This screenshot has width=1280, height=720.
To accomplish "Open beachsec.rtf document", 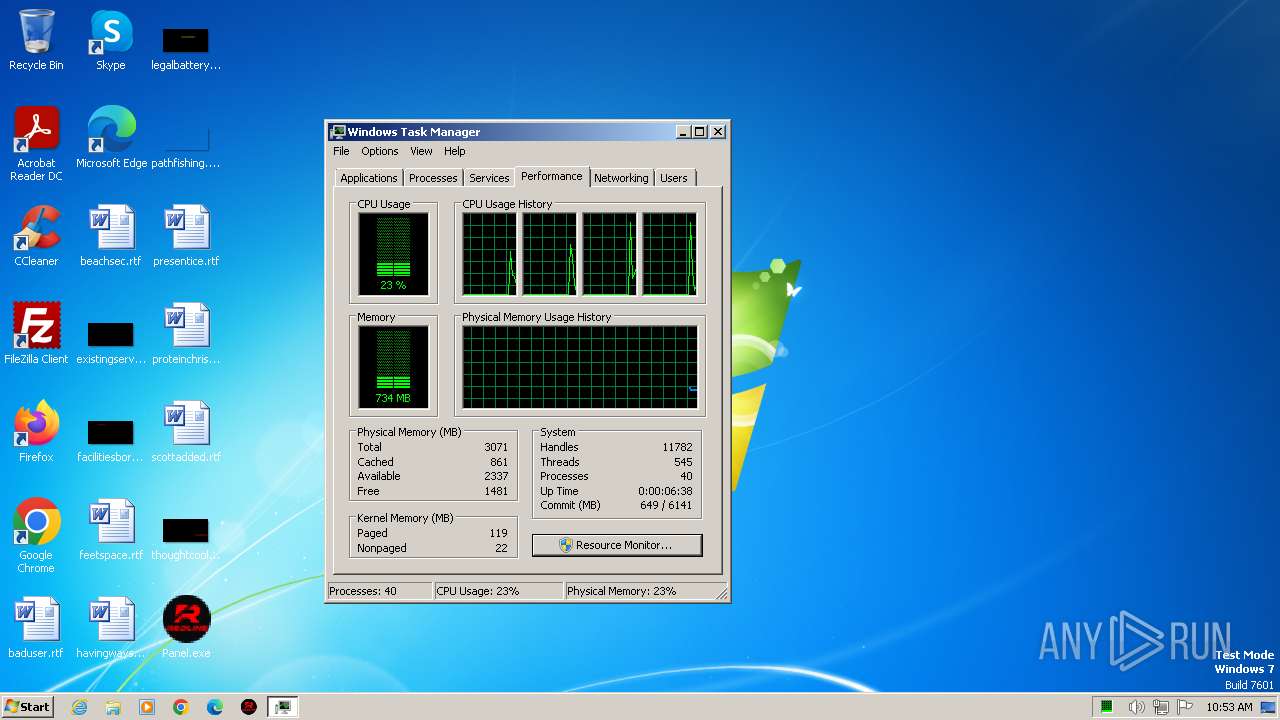I will pos(111,235).
